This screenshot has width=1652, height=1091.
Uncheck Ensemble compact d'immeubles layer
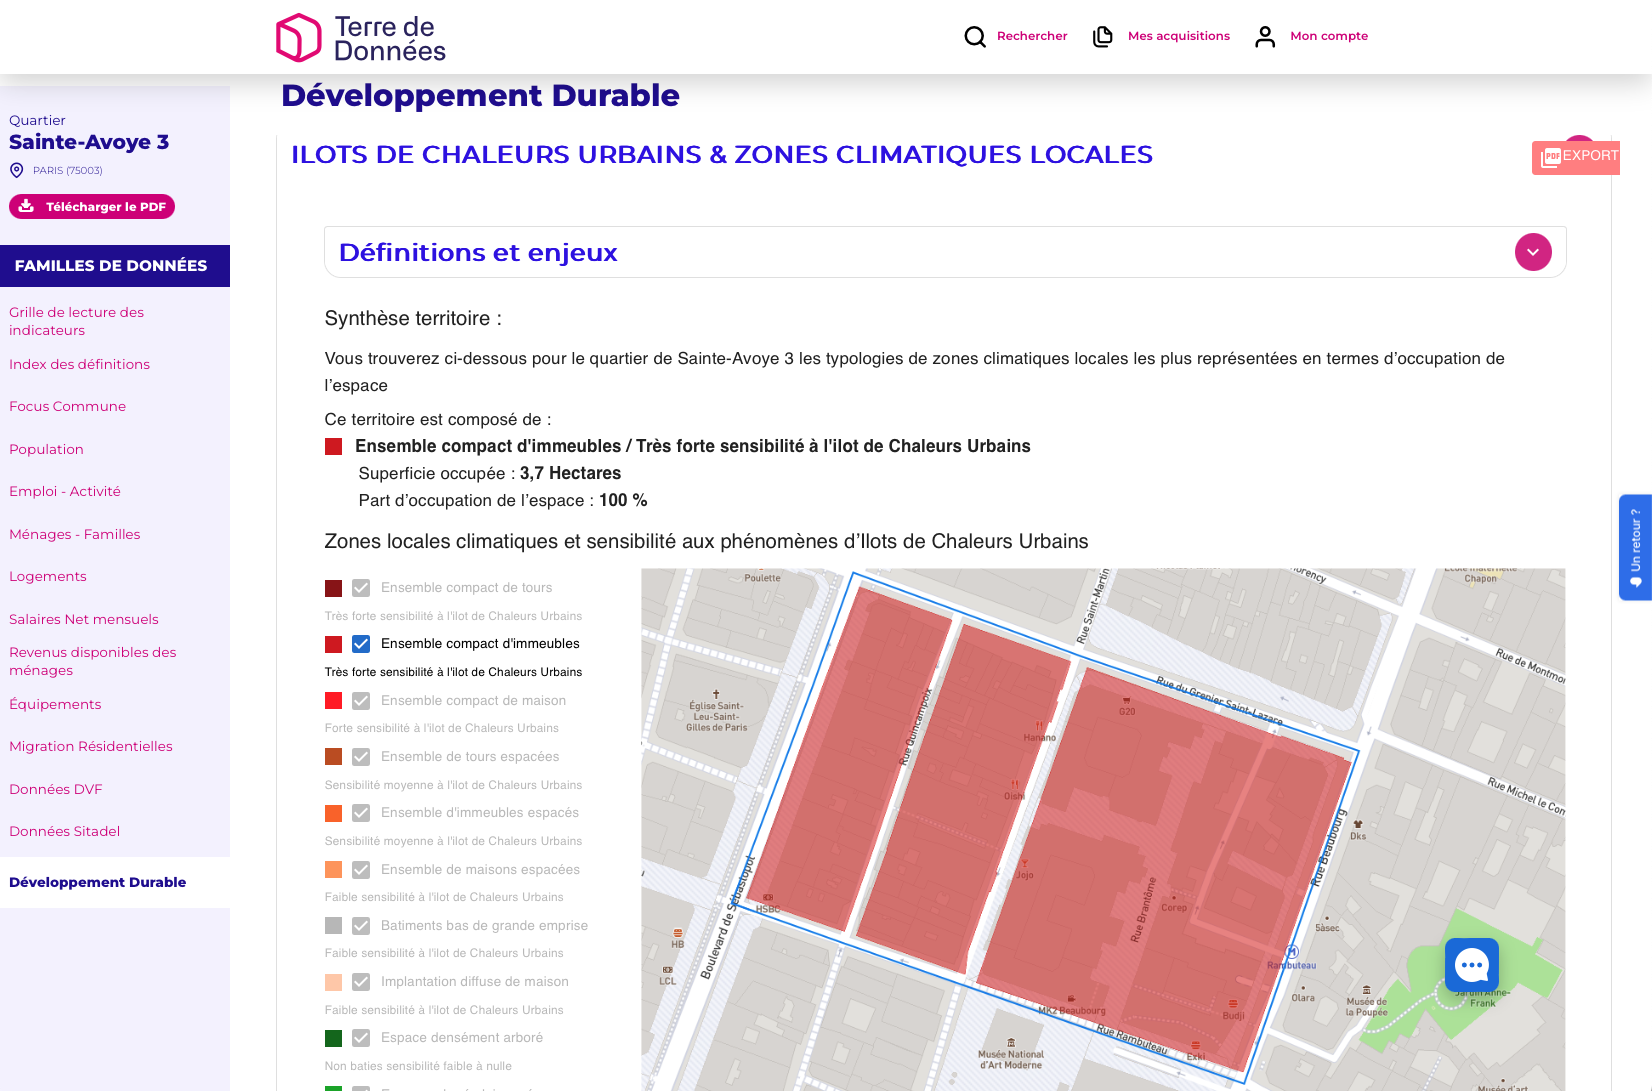point(361,644)
